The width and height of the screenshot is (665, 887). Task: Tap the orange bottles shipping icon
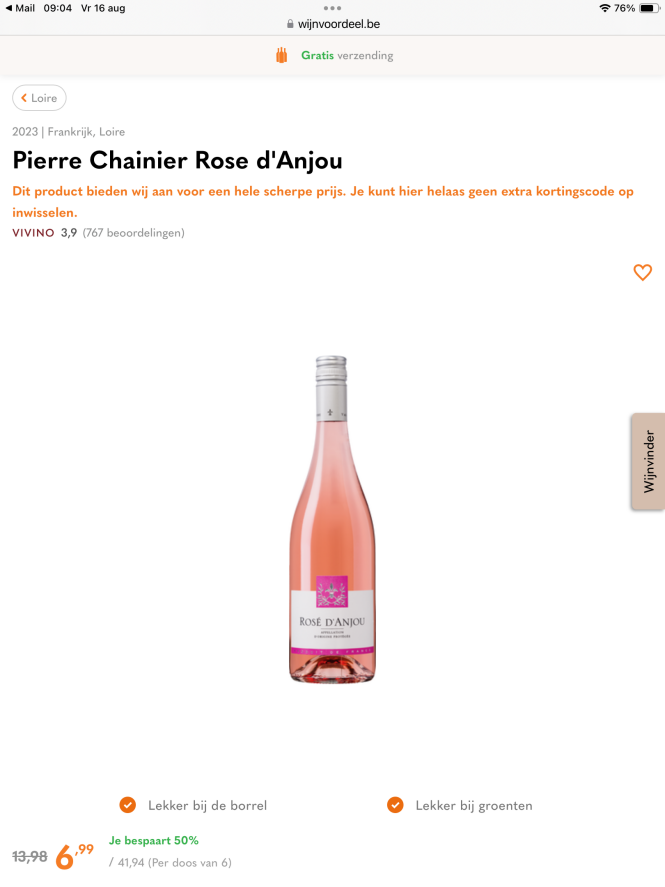[x=282, y=55]
